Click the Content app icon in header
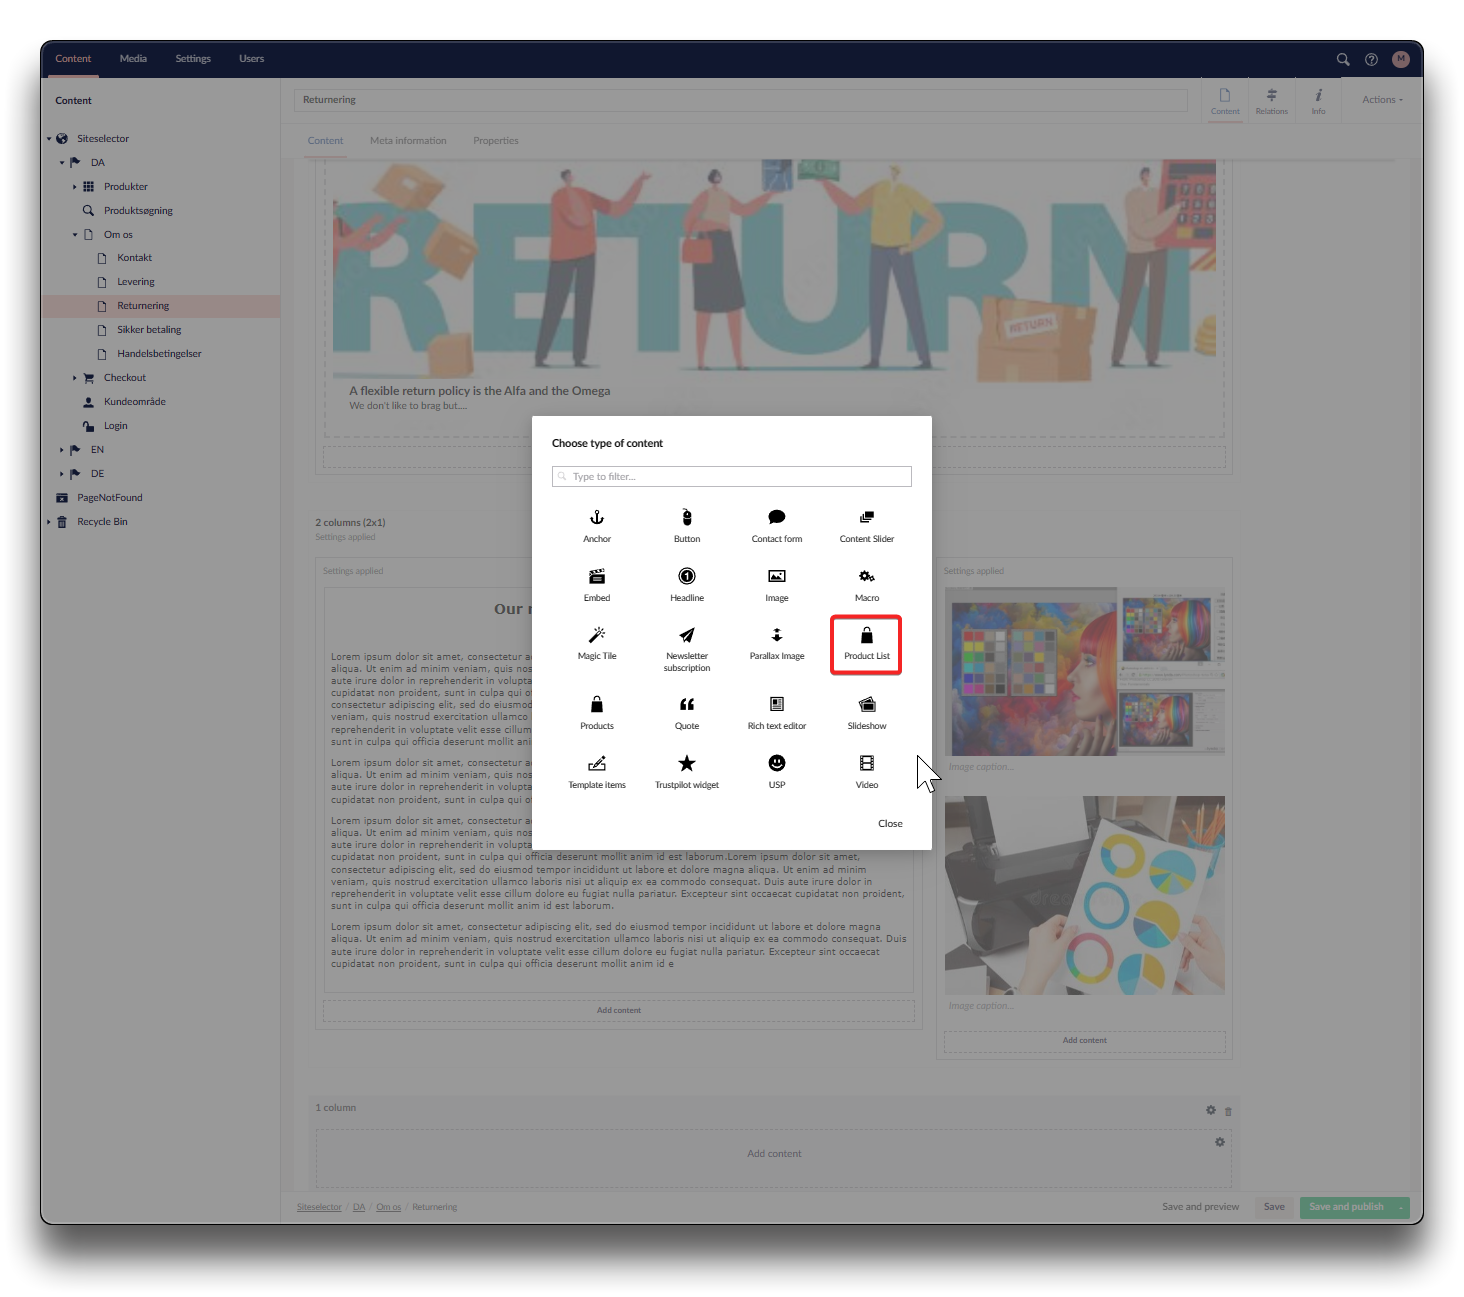 tap(1225, 101)
